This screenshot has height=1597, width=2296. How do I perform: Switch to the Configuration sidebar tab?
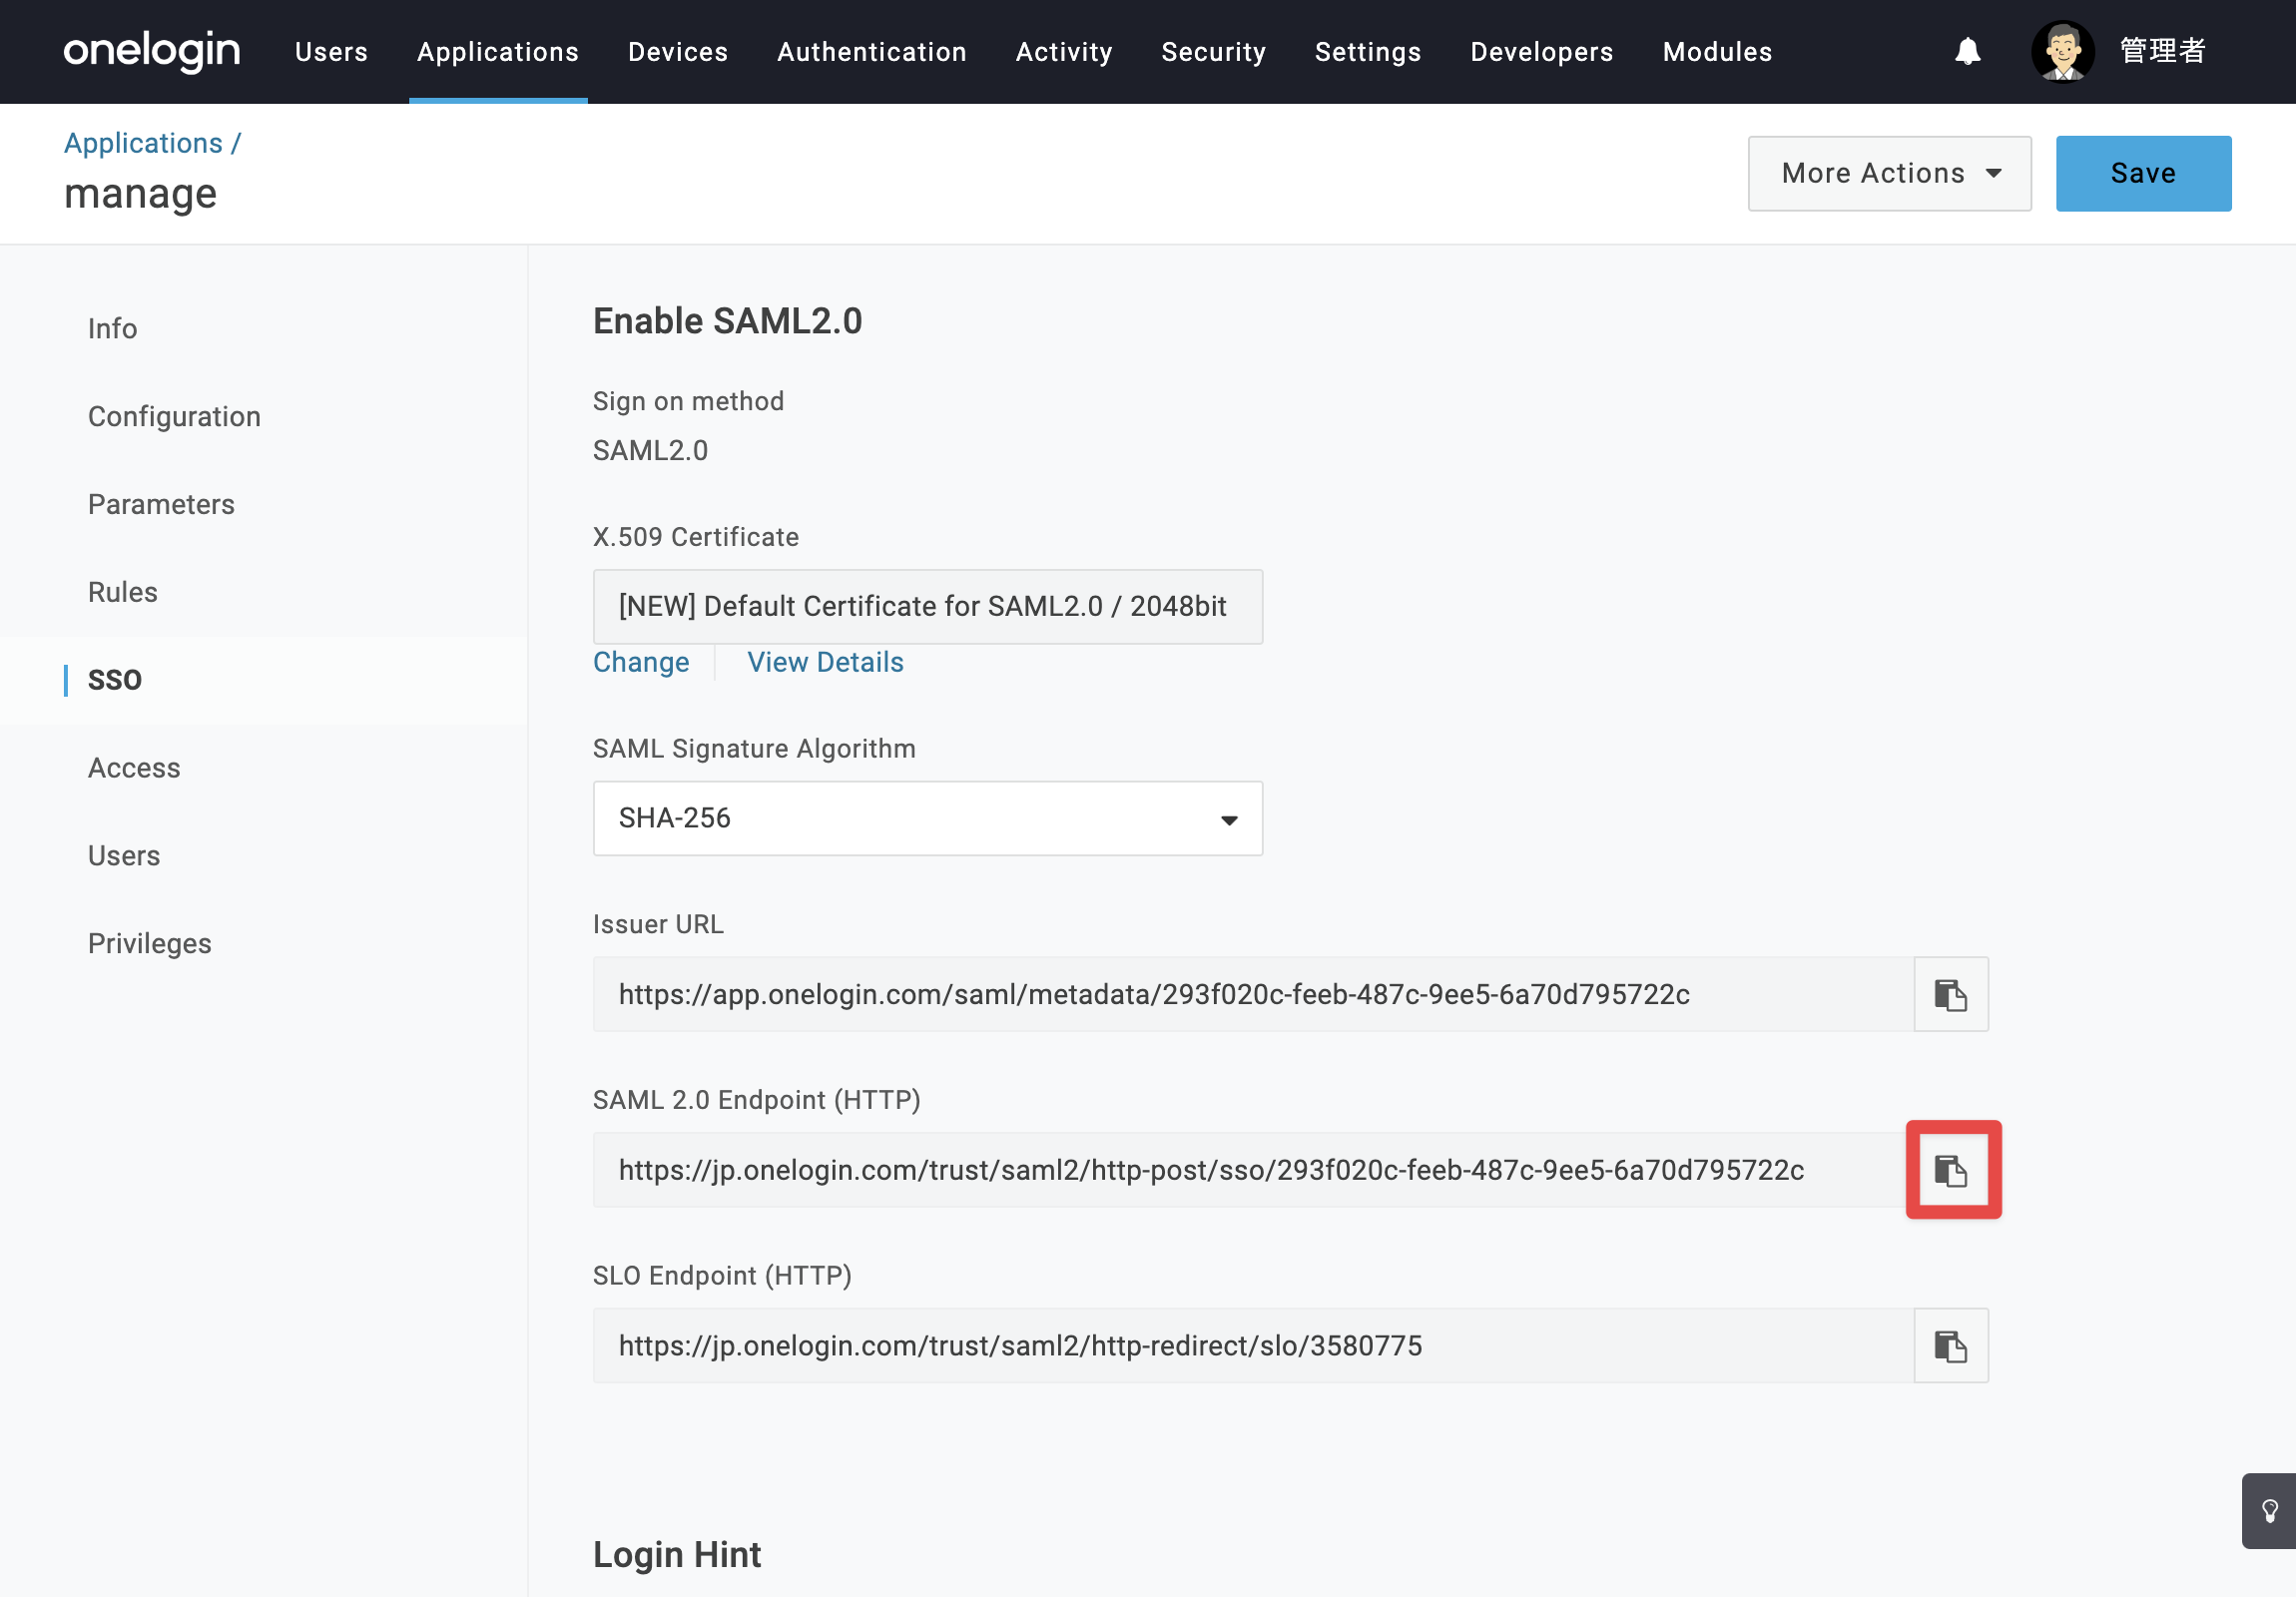174,416
